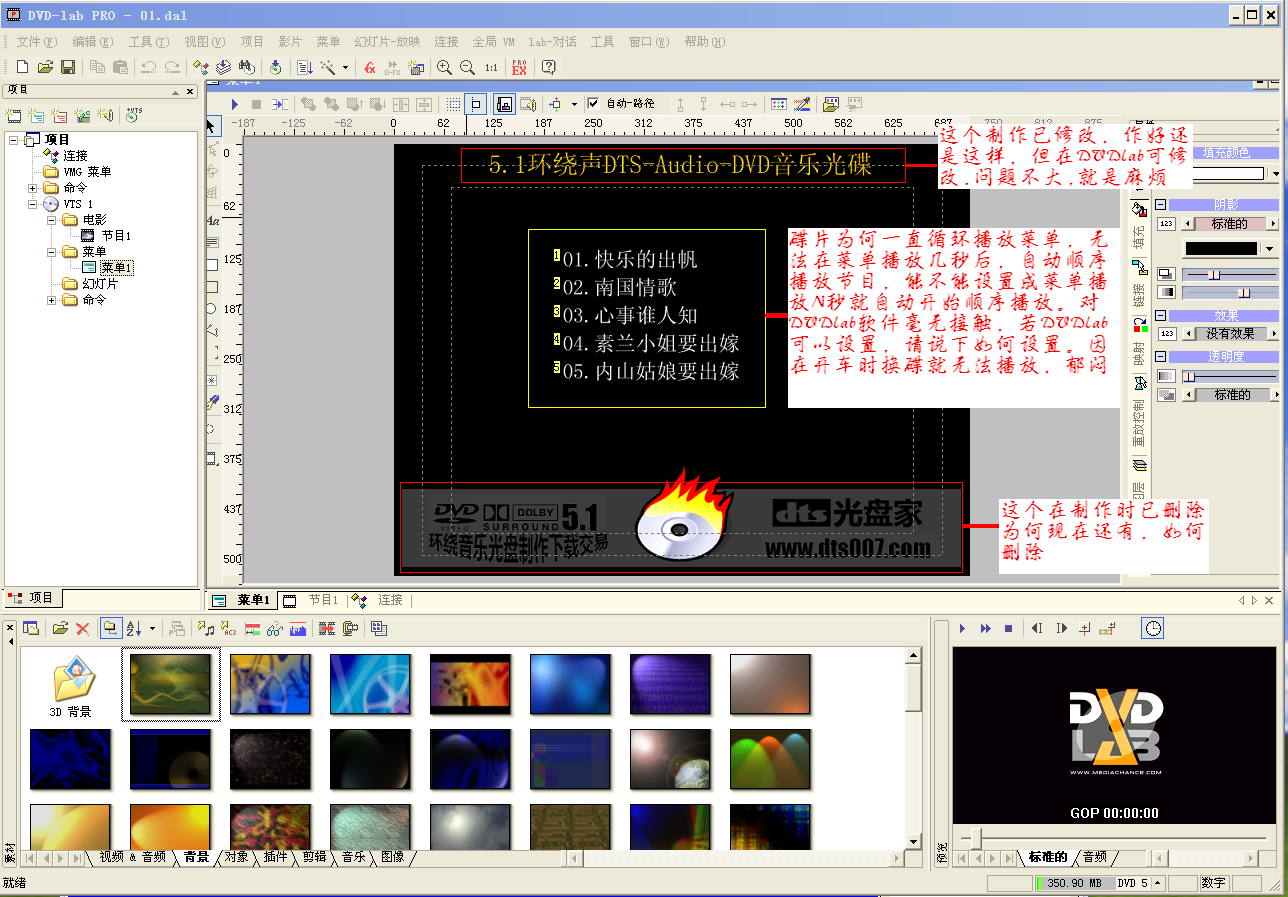This screenshot has width=1288, height=897.
Task: Switch to the 音频 preview tab
Action: [1095, 857]
